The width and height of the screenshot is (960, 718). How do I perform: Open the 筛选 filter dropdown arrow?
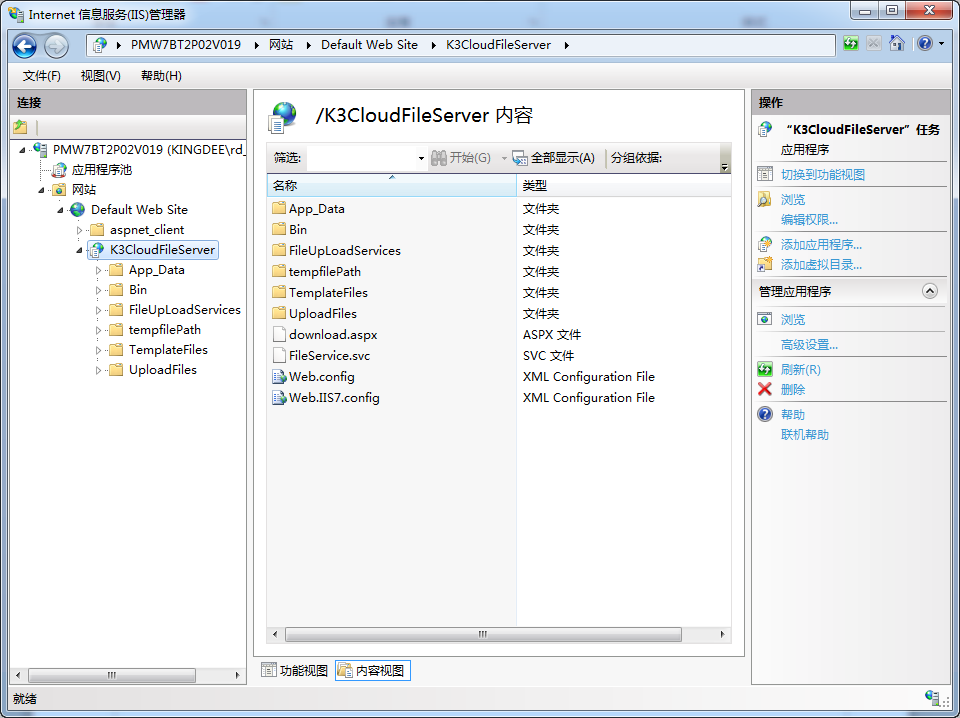(421, 159)
